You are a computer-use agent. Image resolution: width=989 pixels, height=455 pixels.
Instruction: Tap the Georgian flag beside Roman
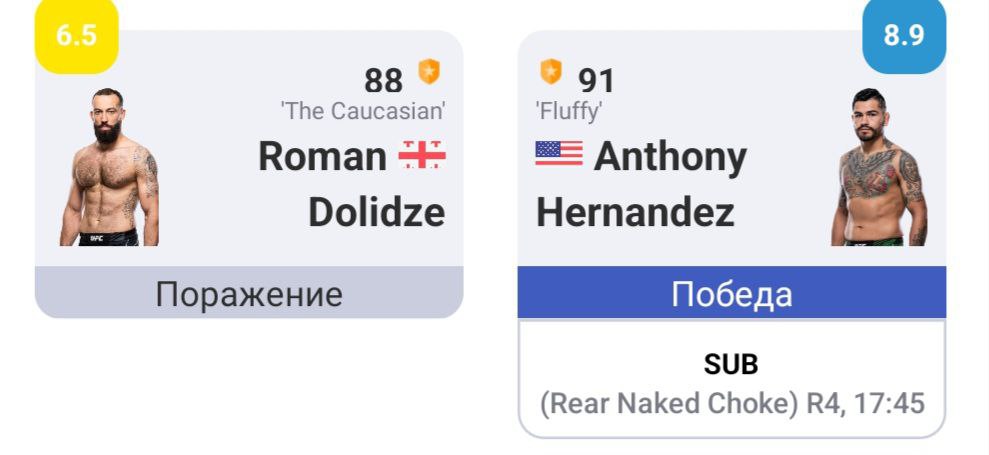[422, 155]
